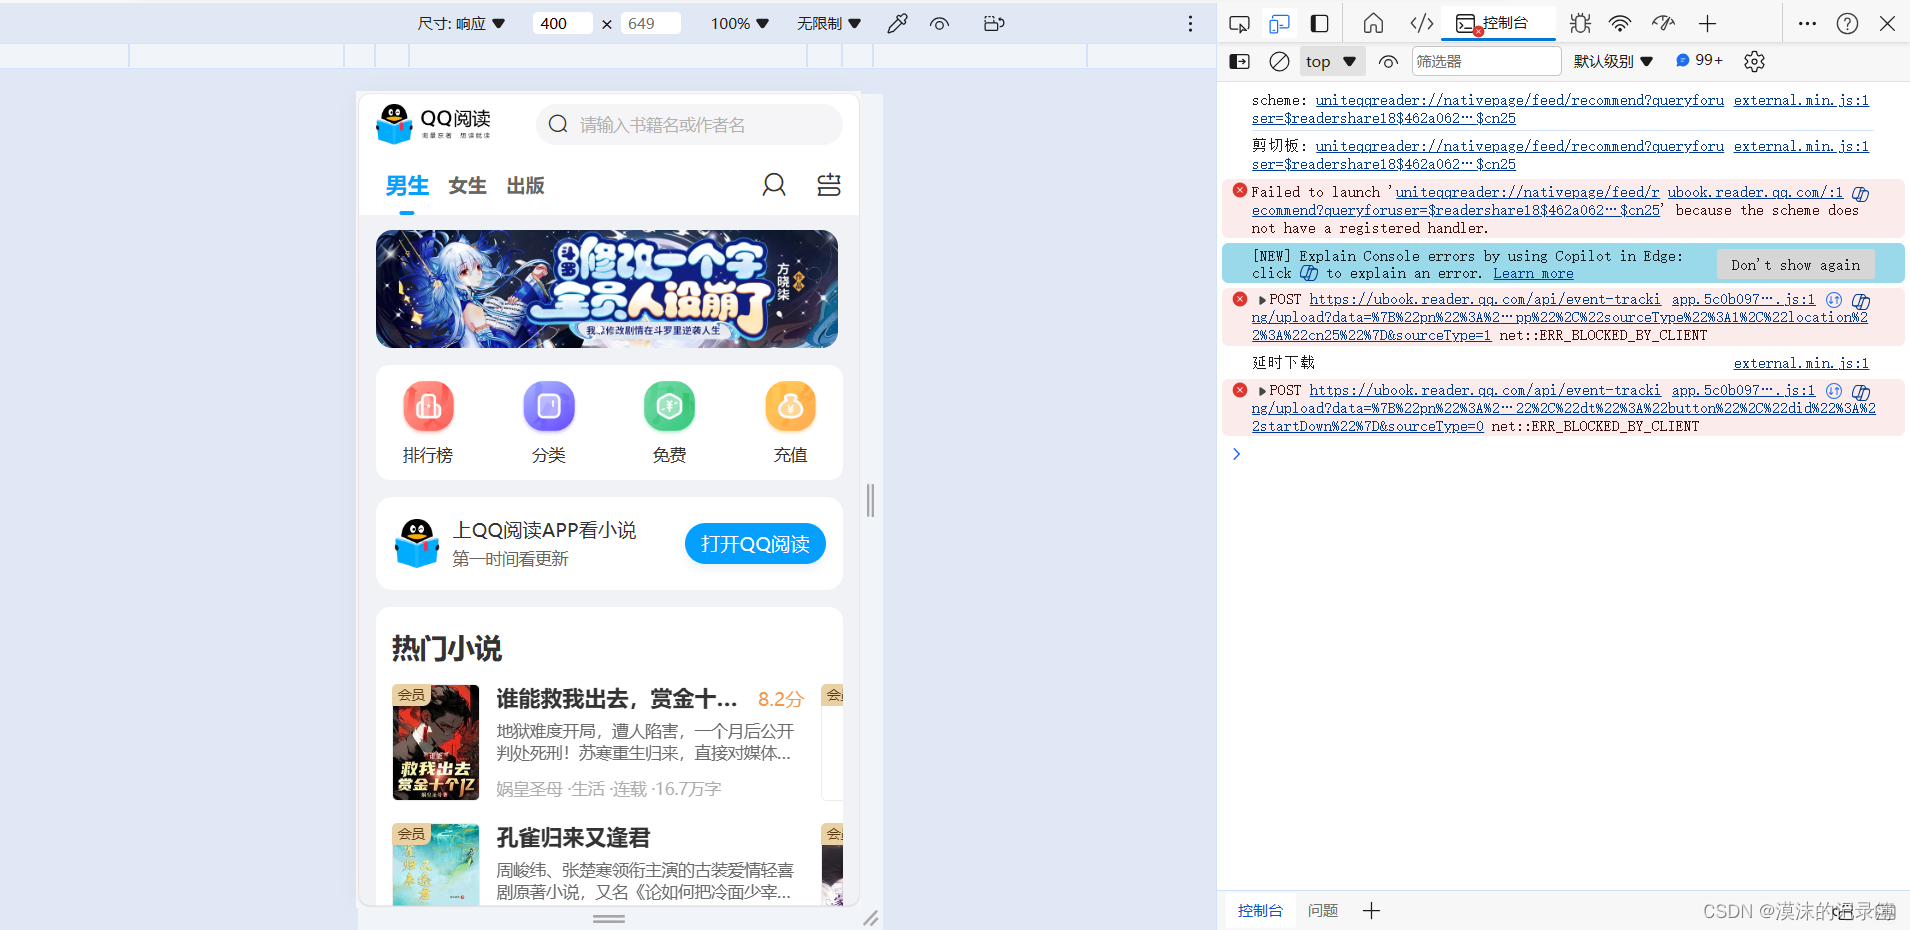1910x930 pixels.
Task: Open the user profile icon
Action: pyautogui.click(x=774, y=185)
